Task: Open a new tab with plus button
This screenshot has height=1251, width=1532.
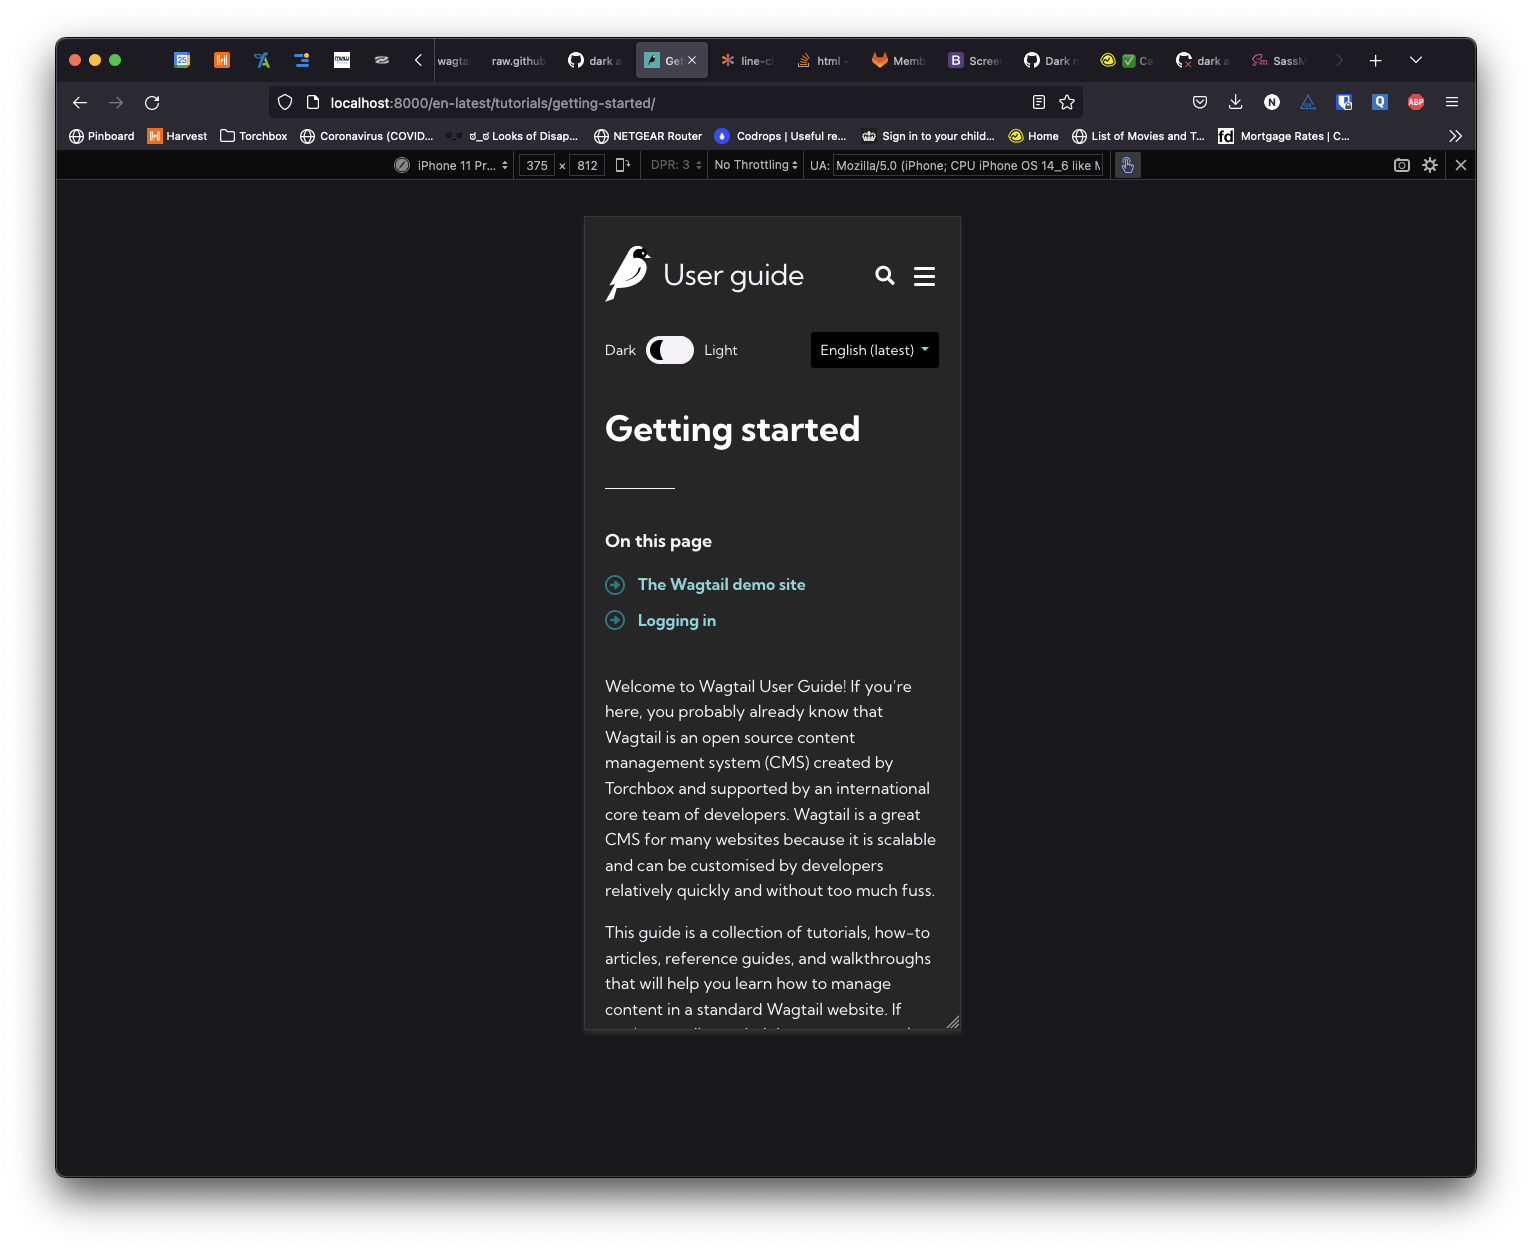Action: (x=1376, y=60)
